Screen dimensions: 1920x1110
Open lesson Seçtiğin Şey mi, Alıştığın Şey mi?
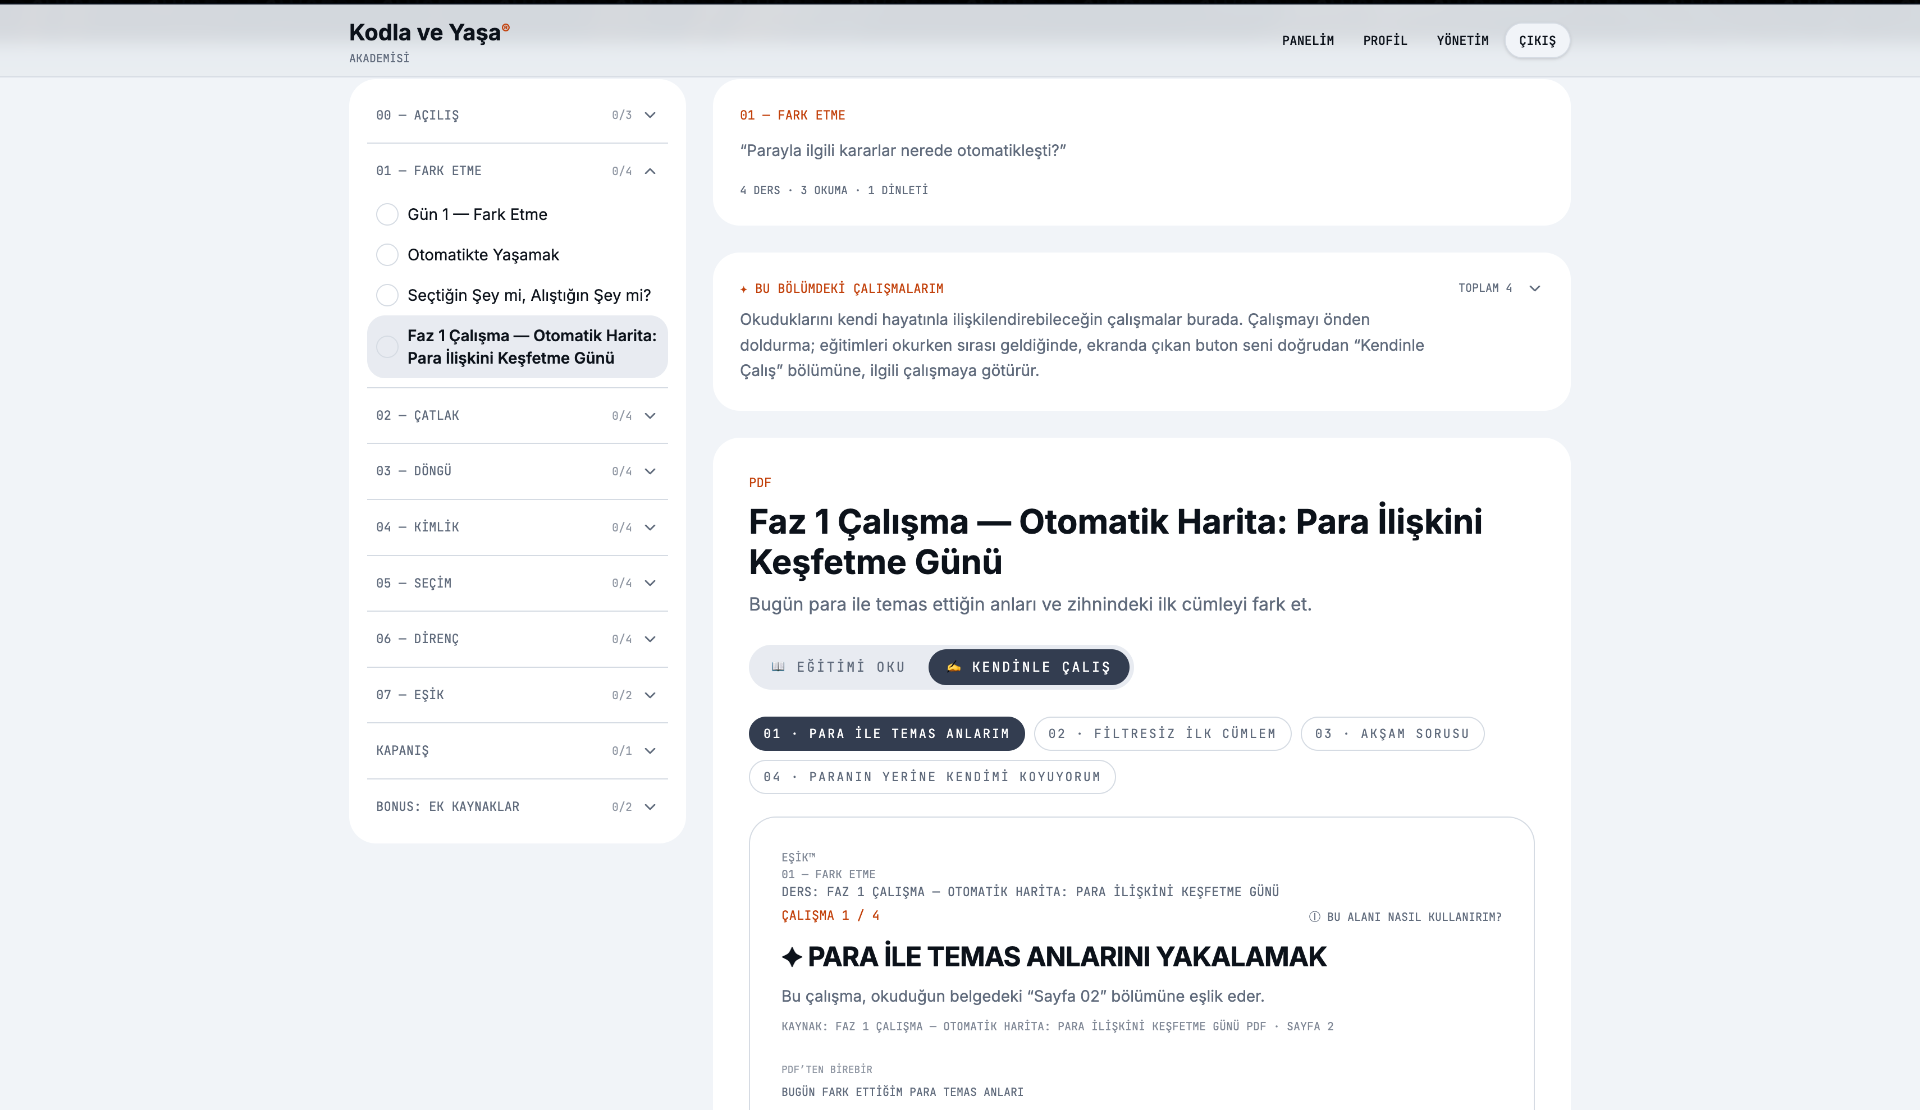point(529,295)
